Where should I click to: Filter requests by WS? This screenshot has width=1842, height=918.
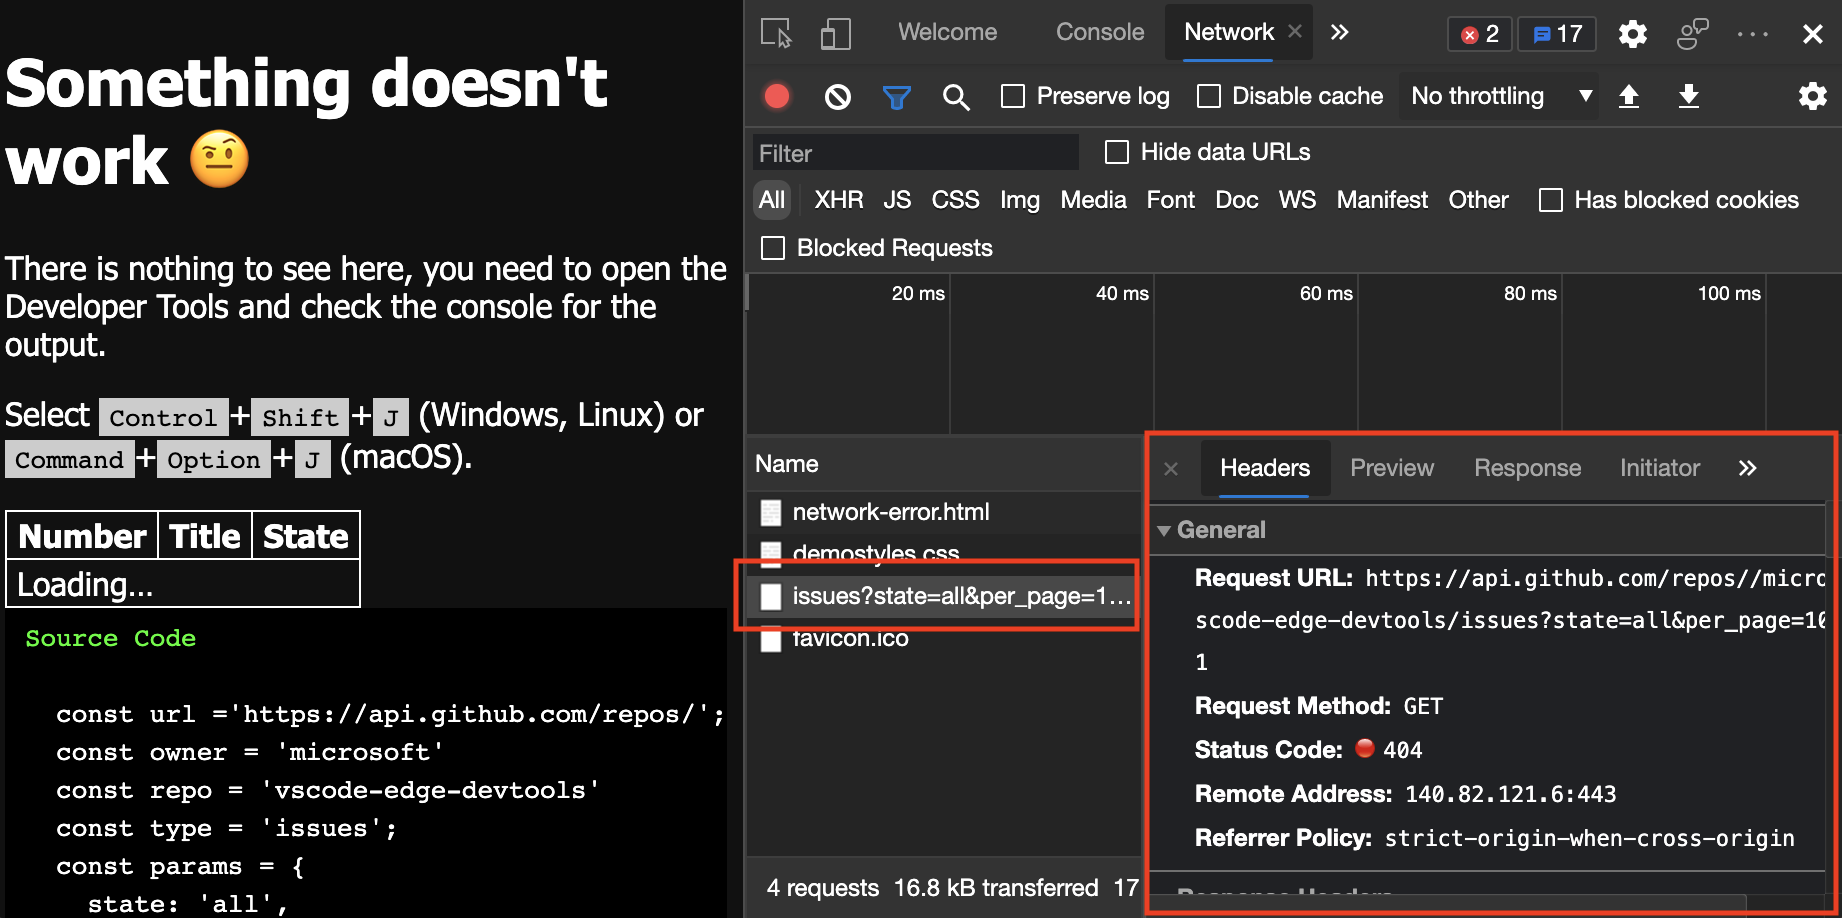coord(1297,200)
